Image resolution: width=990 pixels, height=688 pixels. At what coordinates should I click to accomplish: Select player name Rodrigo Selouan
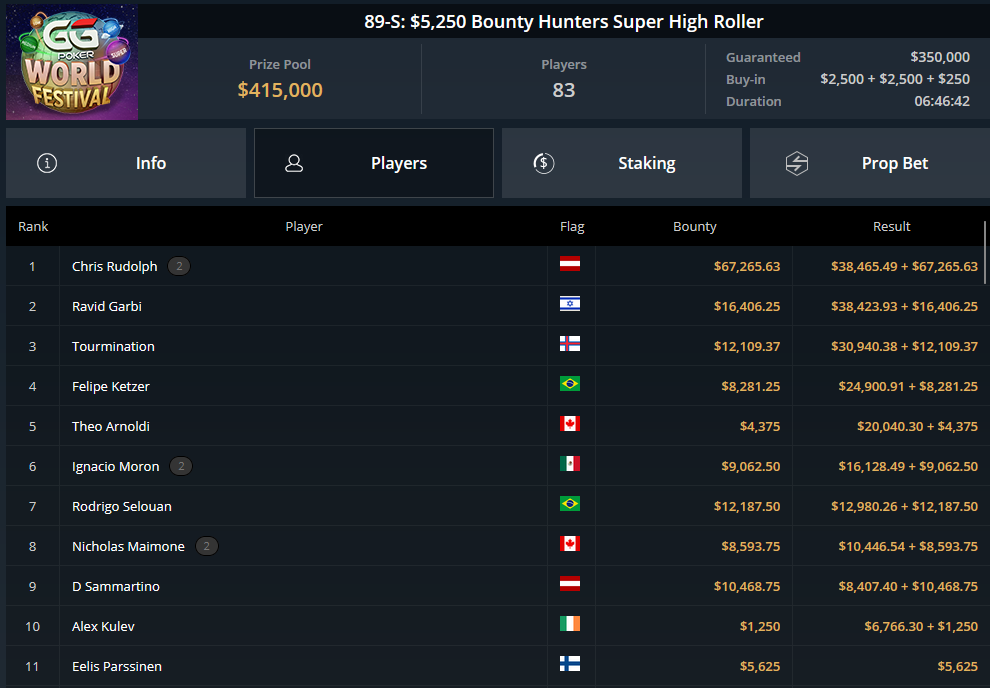click(x=122, y=506)
